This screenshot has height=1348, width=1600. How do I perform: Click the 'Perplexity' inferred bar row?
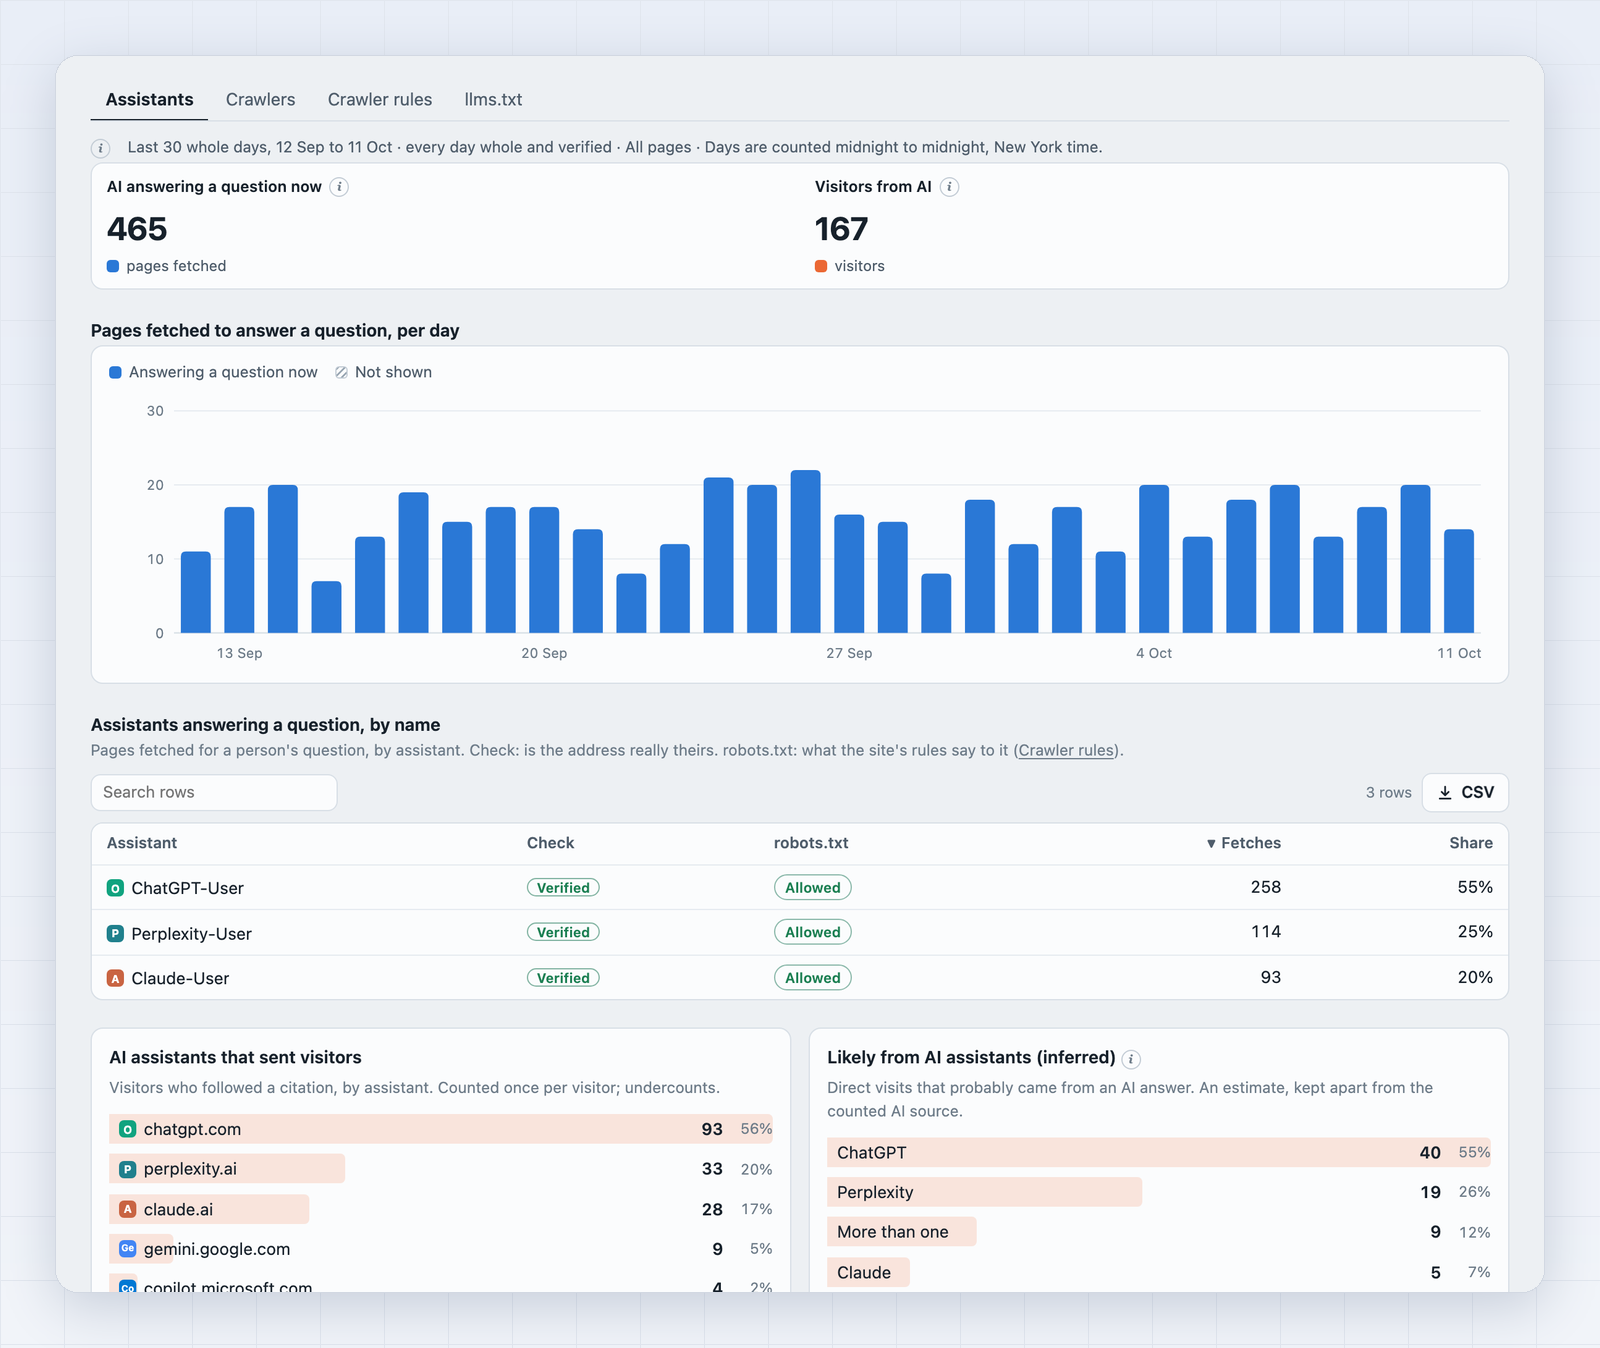click(x=1158, y=1192)
